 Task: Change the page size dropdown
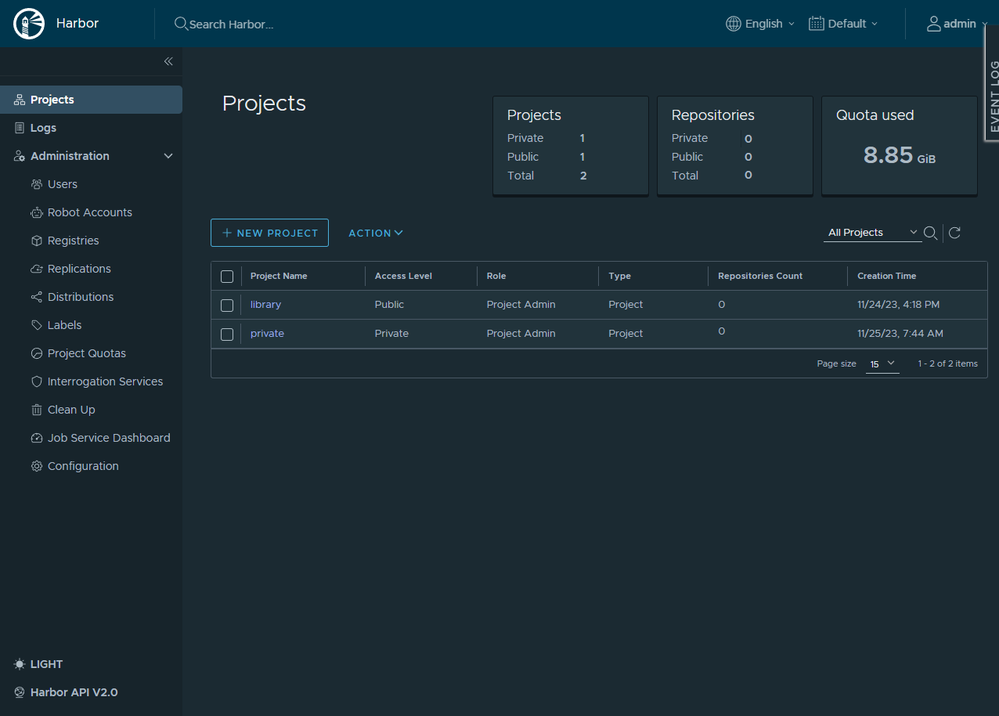click(882, 364)
